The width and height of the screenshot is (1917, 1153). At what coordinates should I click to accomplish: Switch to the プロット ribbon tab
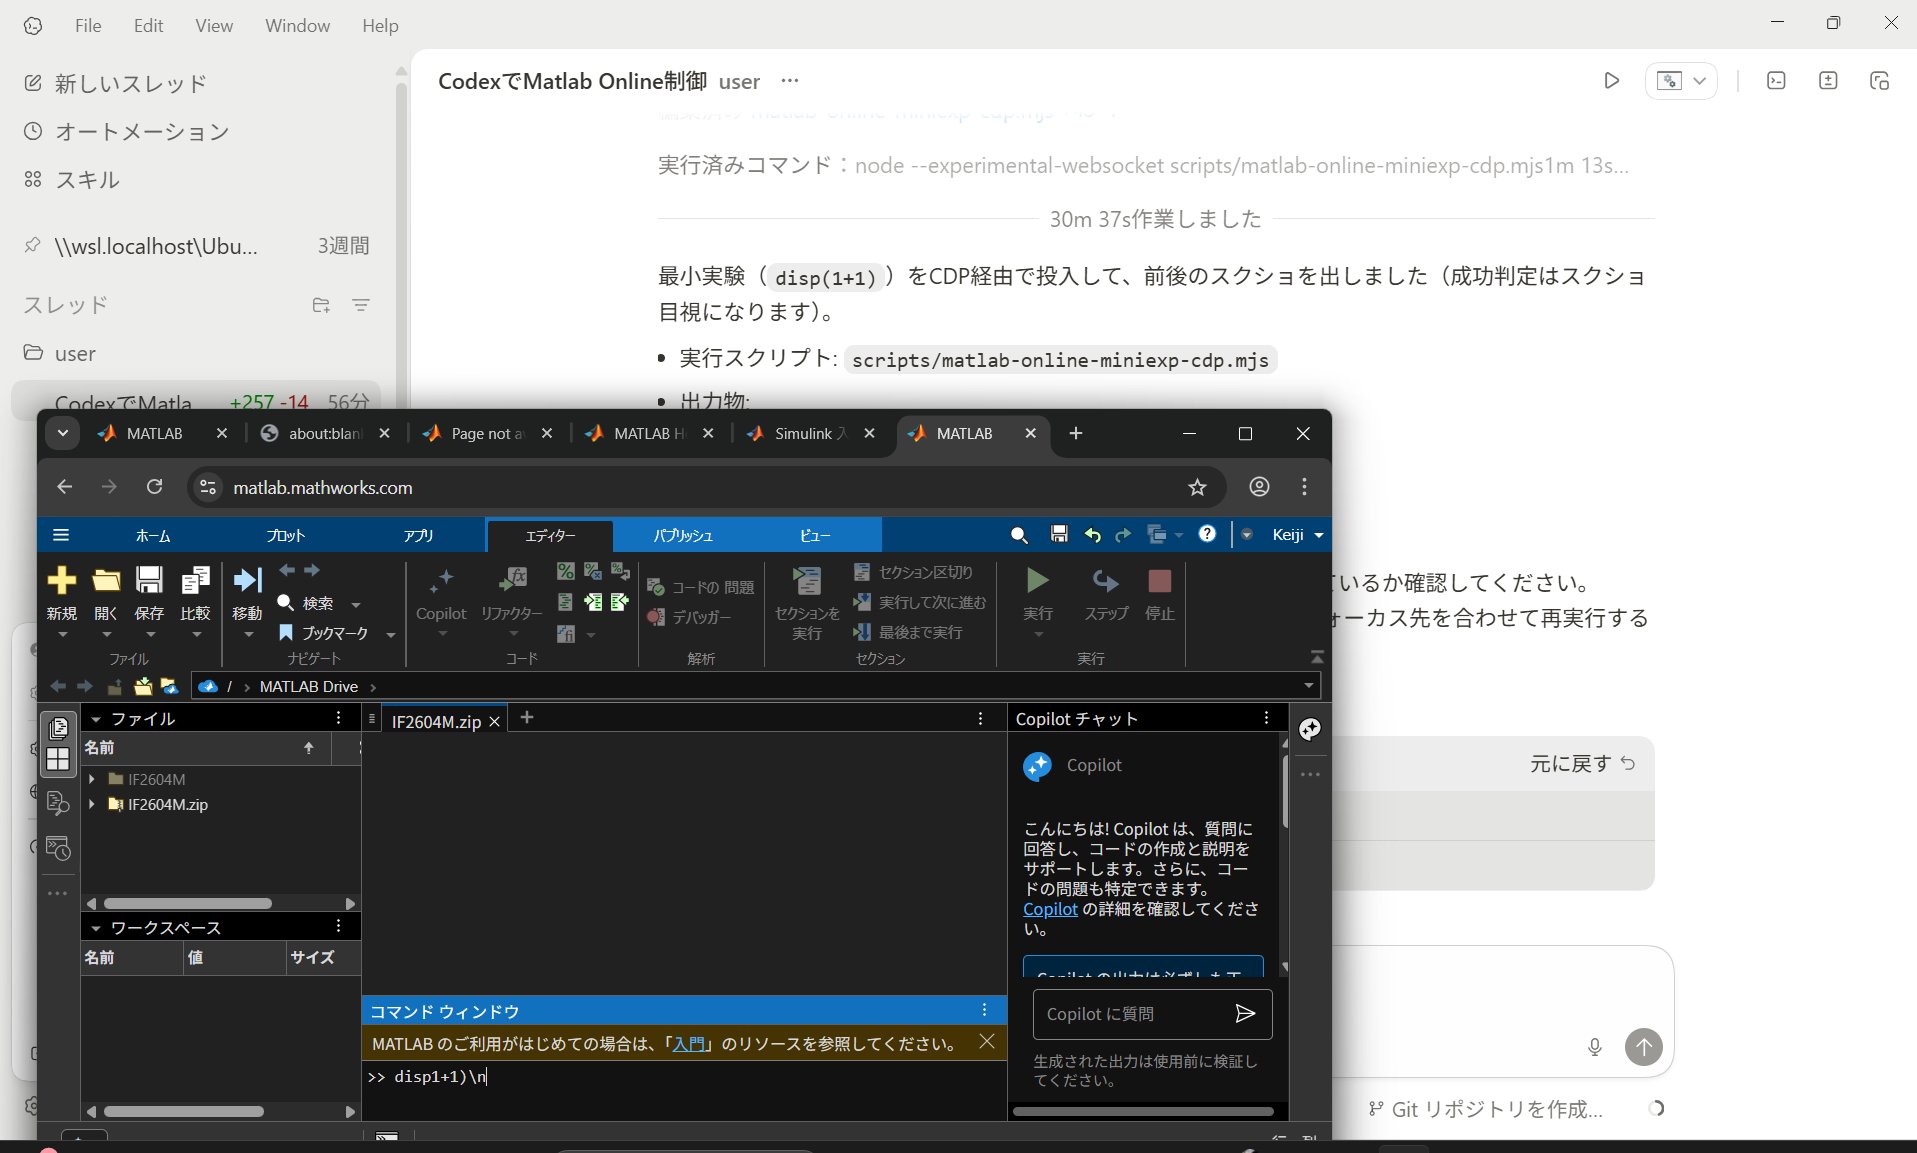(285, 536)
